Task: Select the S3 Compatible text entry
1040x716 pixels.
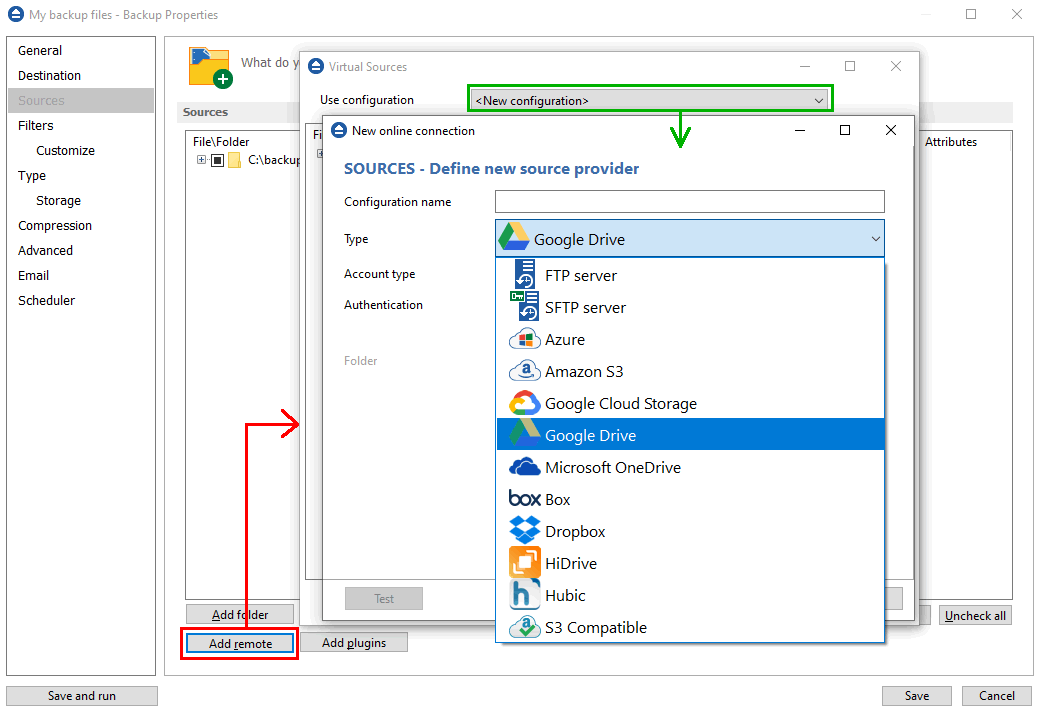Action: (x=596, y=627)
